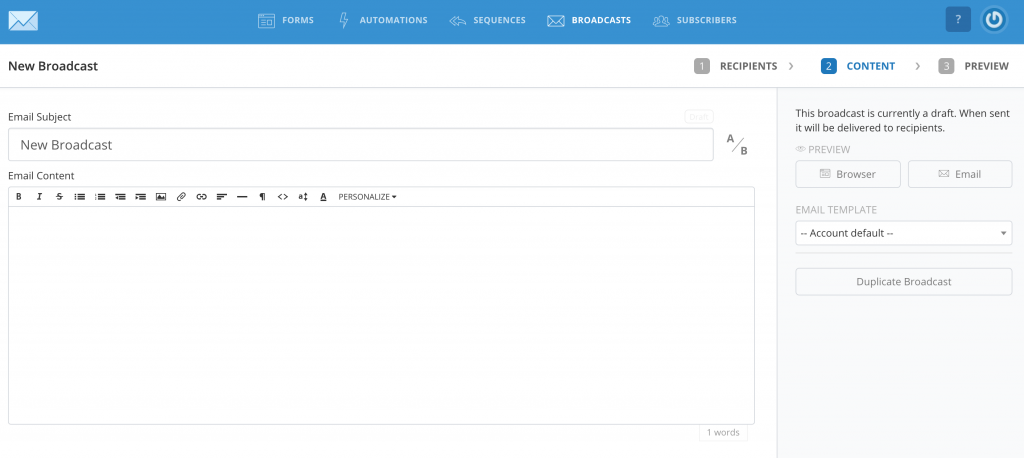Viewport: 1024px width, 458px height.
Task: Open the Email Template dropdown
Action: 904,233
